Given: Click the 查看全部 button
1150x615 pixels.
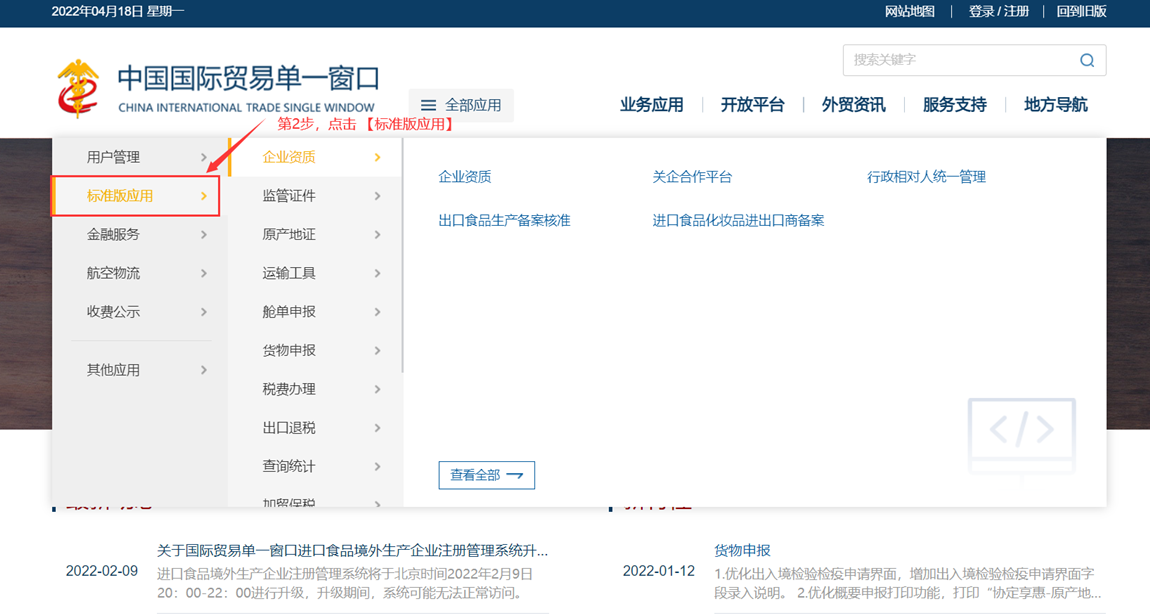Looking at the screenshot, I should (x=487, y=475).
